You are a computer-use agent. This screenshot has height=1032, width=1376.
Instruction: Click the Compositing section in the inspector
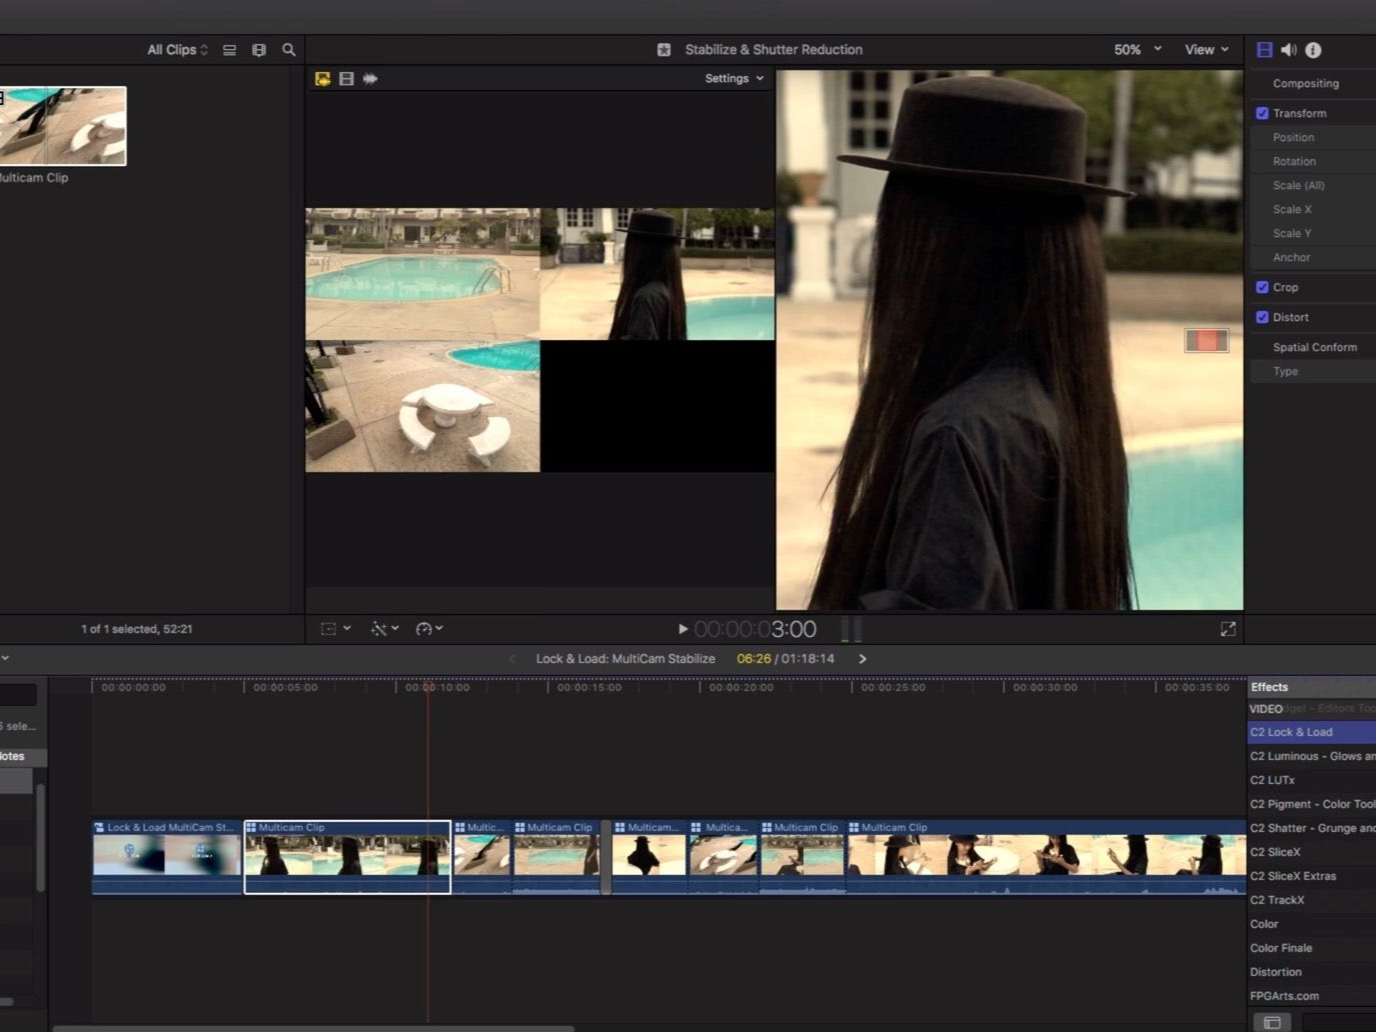[1305, 83]
